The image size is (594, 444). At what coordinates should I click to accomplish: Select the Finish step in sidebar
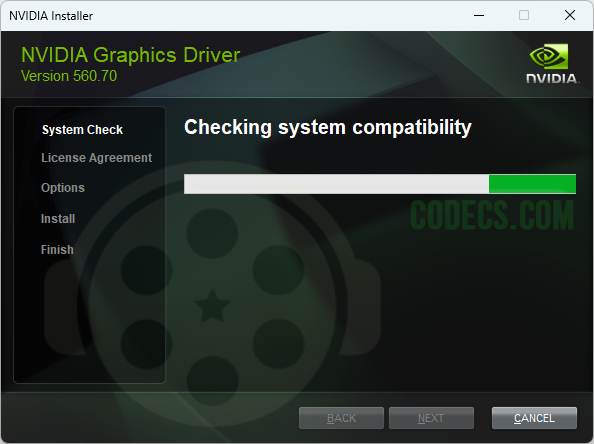click(x=57, y=250)
